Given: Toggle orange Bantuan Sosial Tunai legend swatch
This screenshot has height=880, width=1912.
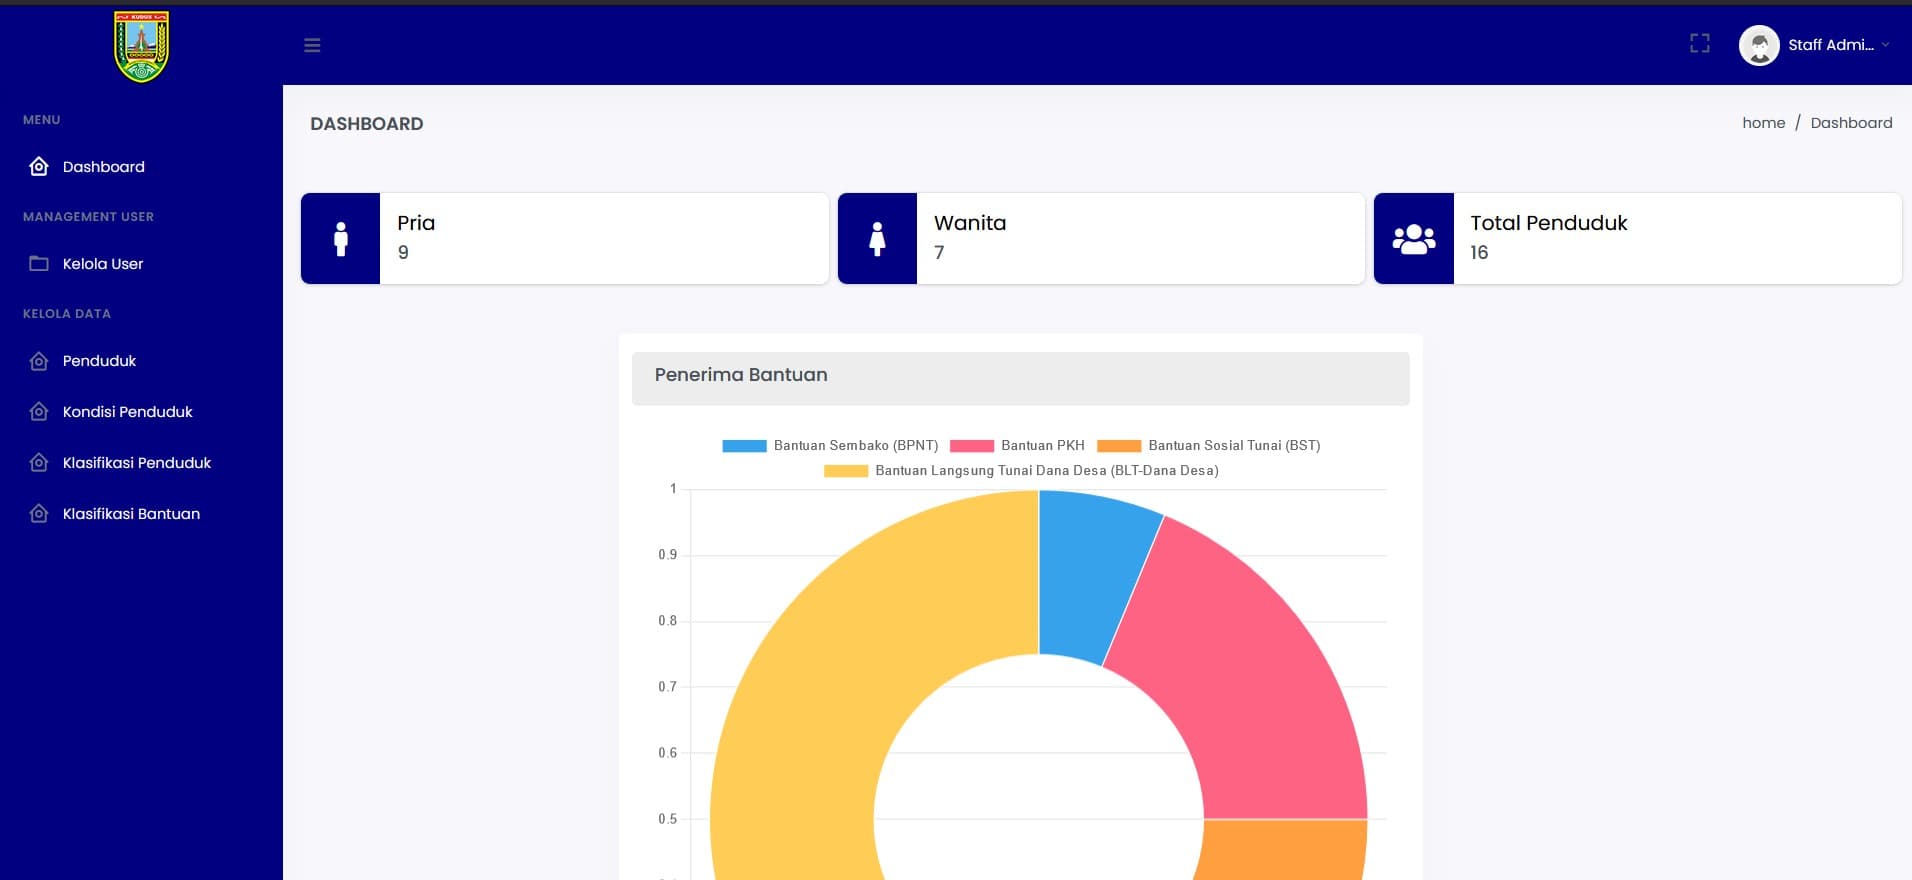Looking at the screenshot, I should (1119, 446).
